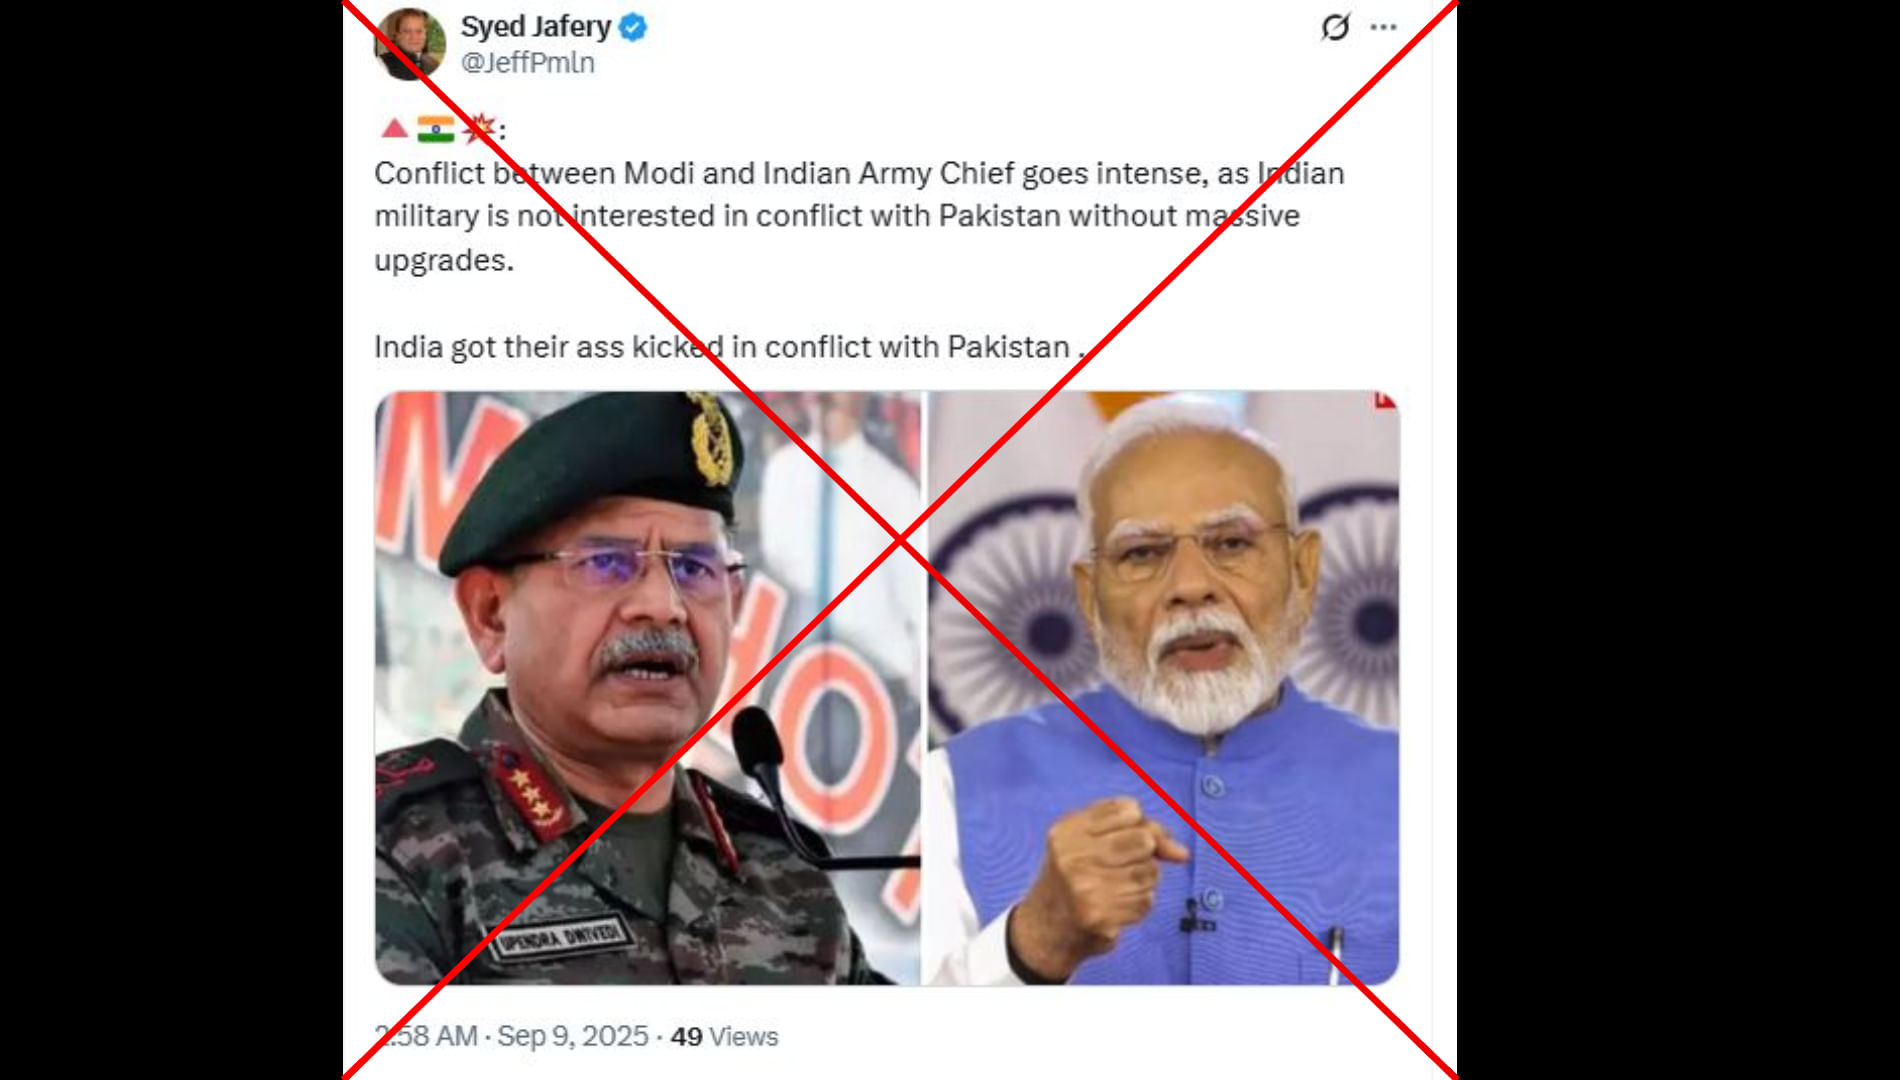
Task: Open Syed Jafery's profile avatar
Action: pyautogui.click(x=409, y=44)
